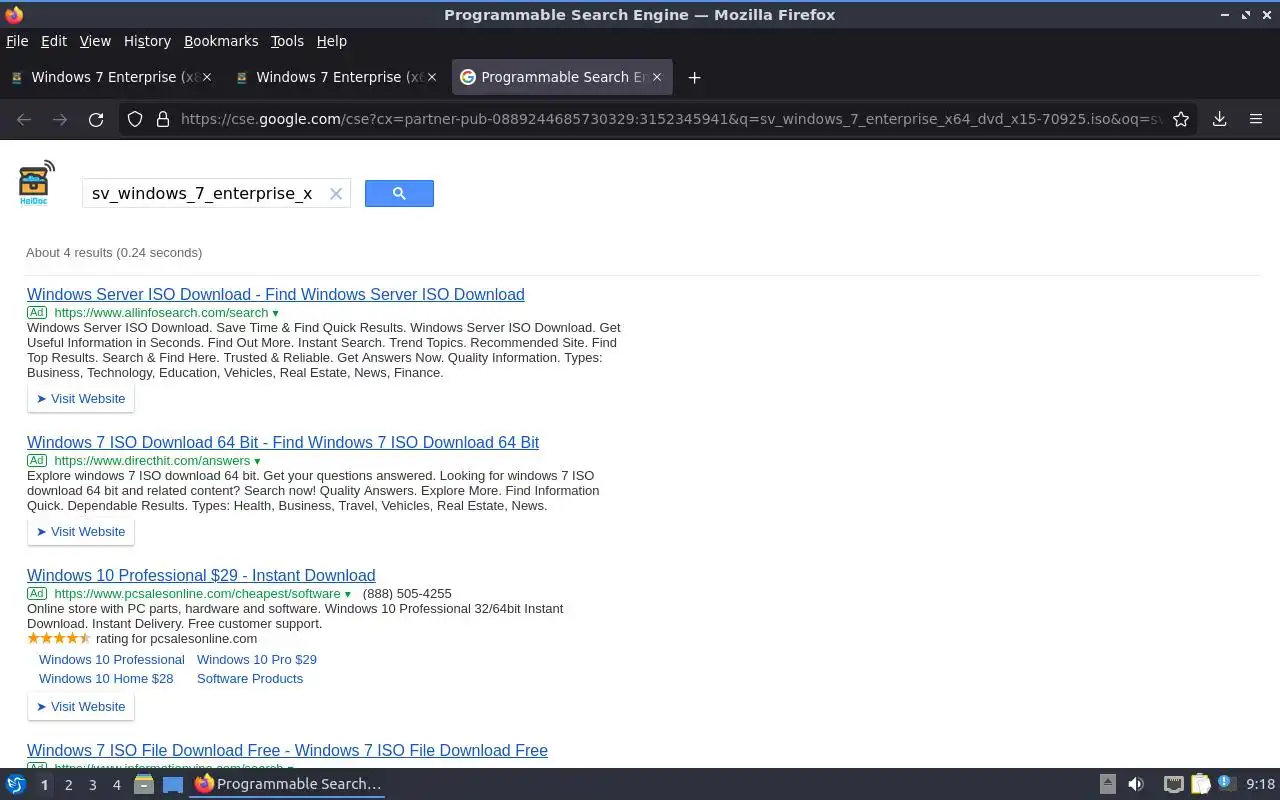The width and height of the screenshot is (1280, 800).
Task: Switch to the first Windows 7 Enterprise tab
Action: [x=110, y=77]
